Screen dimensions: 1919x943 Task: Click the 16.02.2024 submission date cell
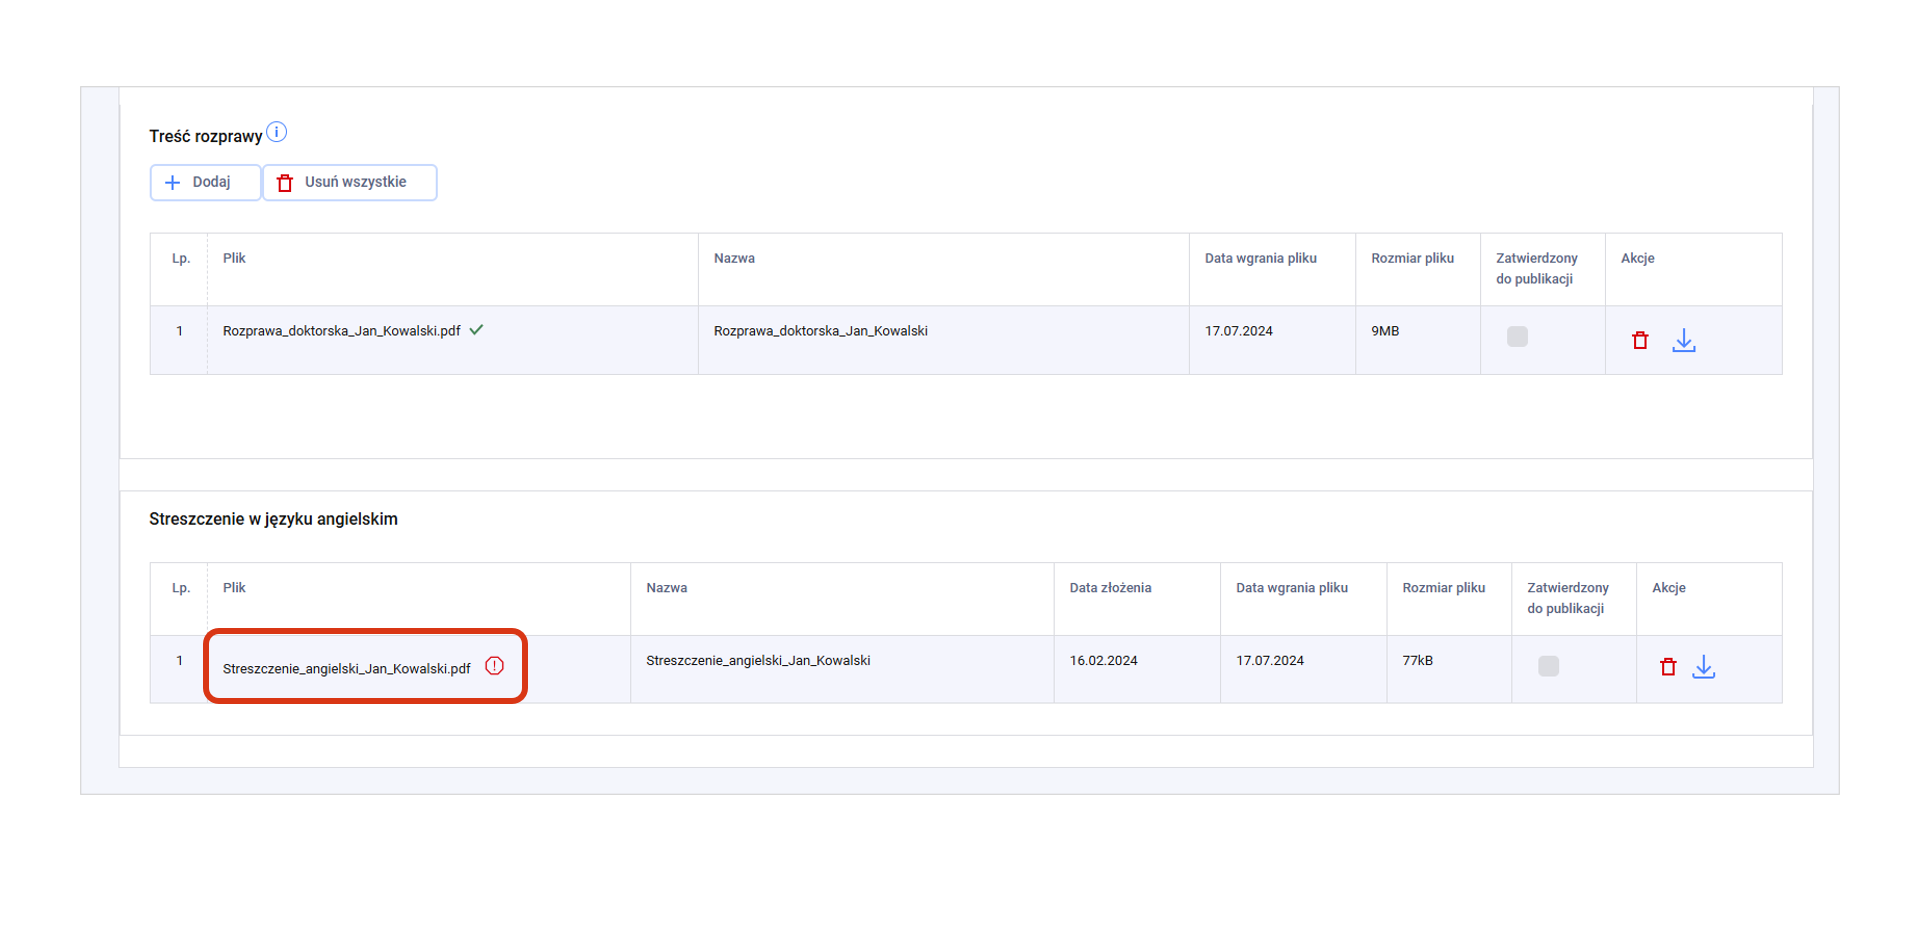[1103, 661]
